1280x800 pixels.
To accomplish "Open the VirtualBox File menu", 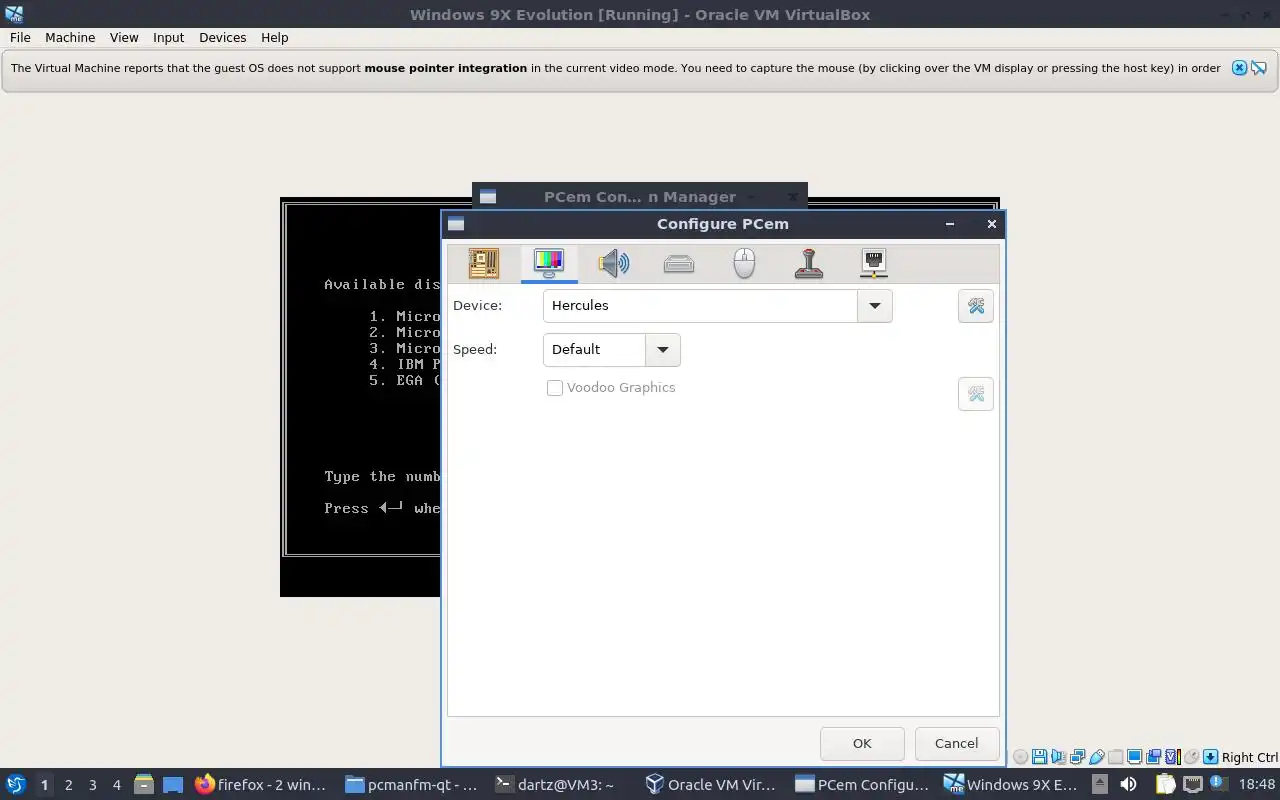I will click(x=20, y=37).
